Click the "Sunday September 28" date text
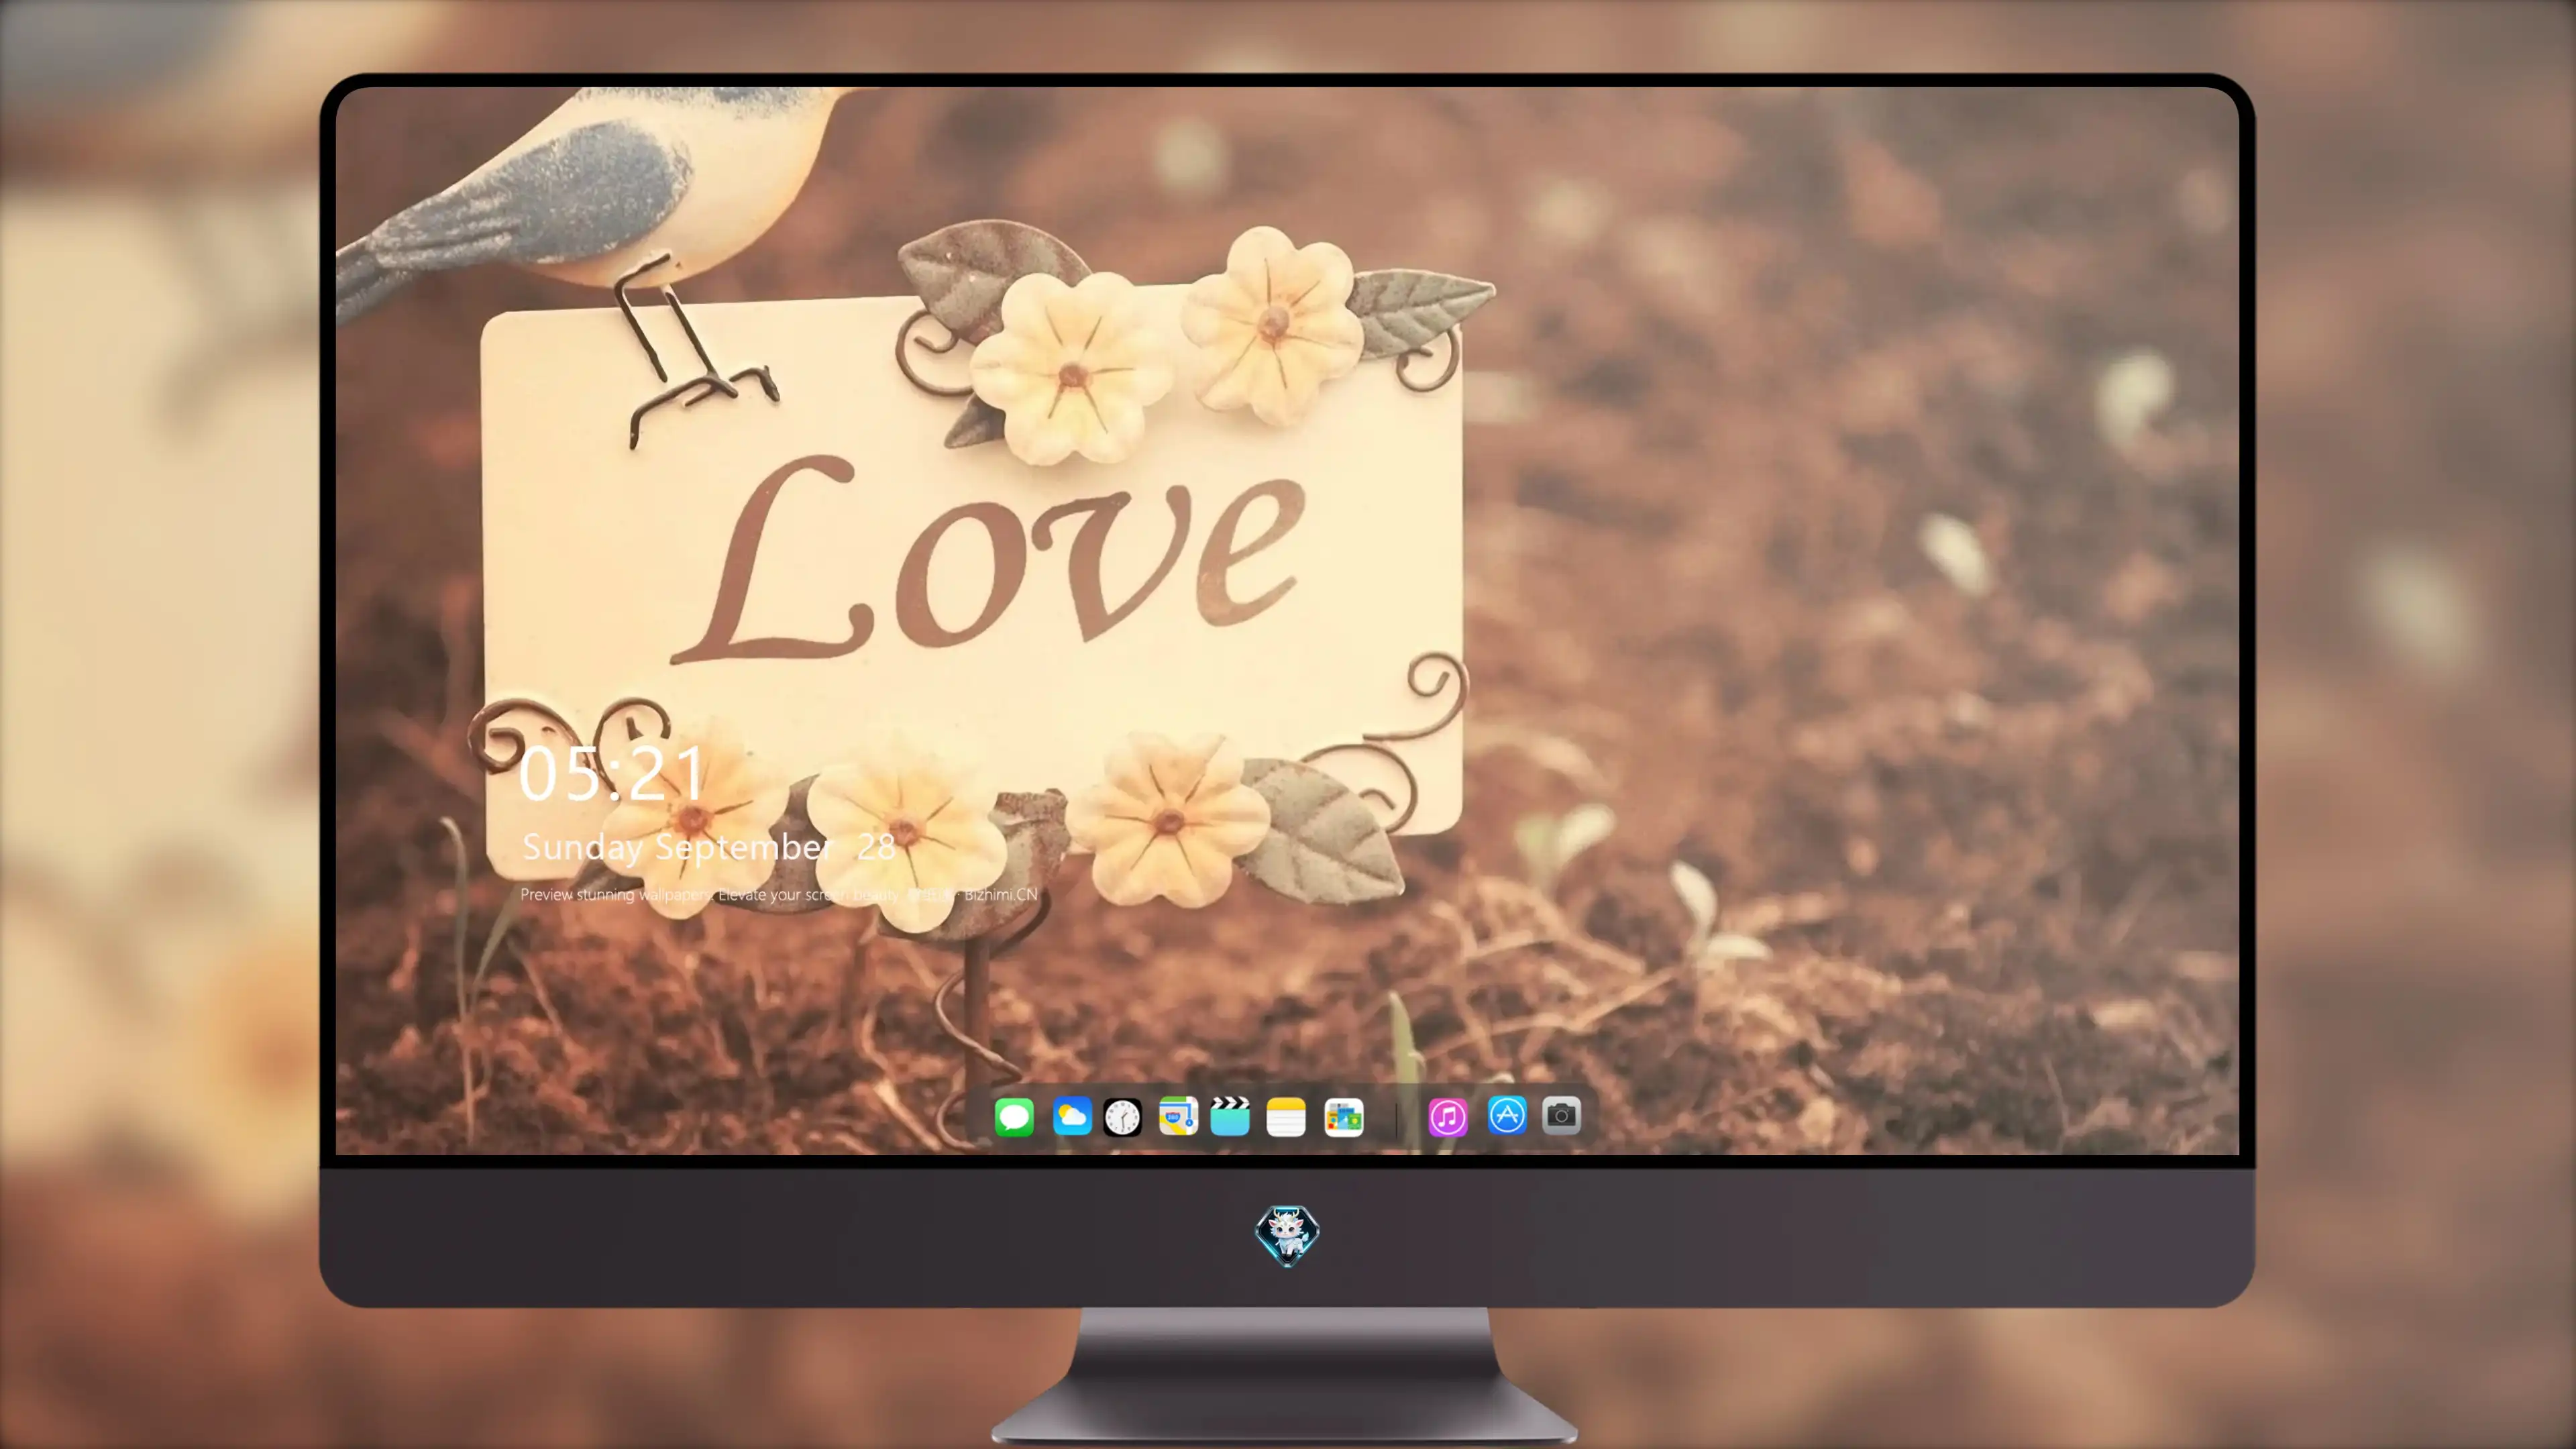The height and width of the screenshot is (1449, 2576). 709,847
